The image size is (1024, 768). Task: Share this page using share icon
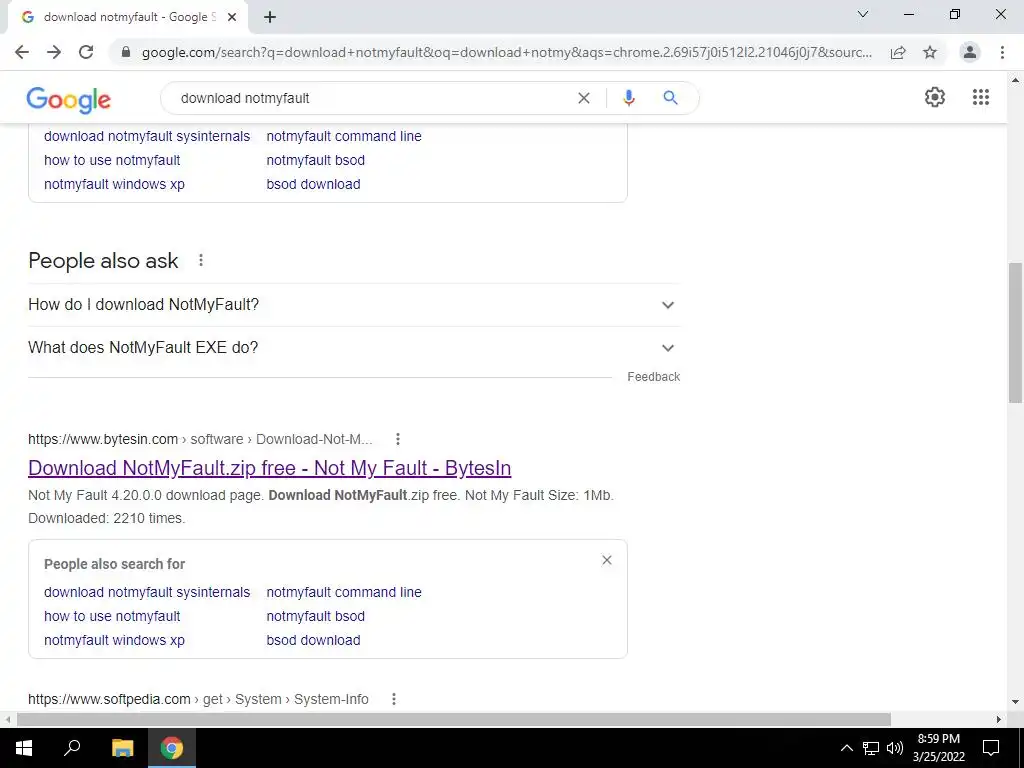pyautogui.click(x=898, y=52)
